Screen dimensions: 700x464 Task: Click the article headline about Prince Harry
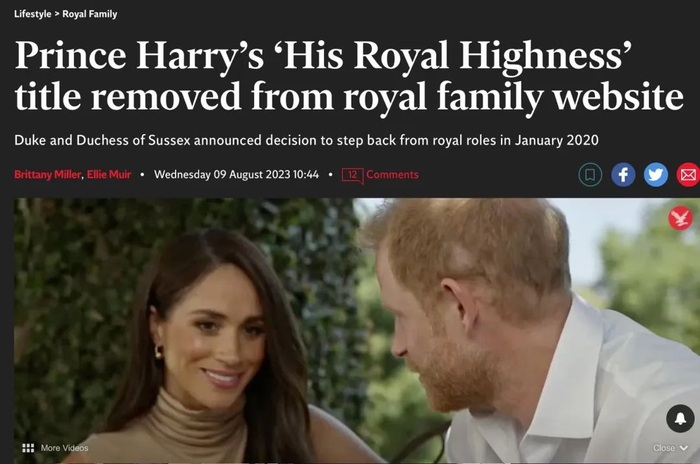click(349, 75)
